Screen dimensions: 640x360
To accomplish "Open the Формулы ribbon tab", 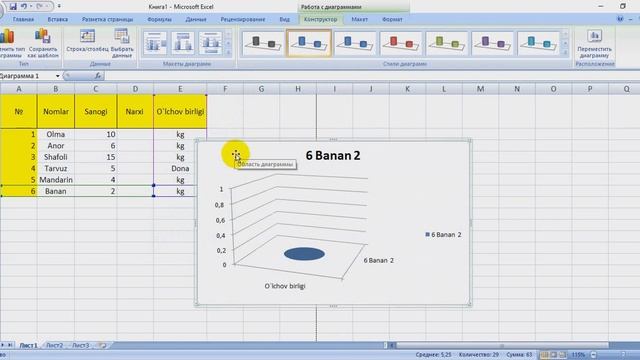I will (x=160, y=19).
